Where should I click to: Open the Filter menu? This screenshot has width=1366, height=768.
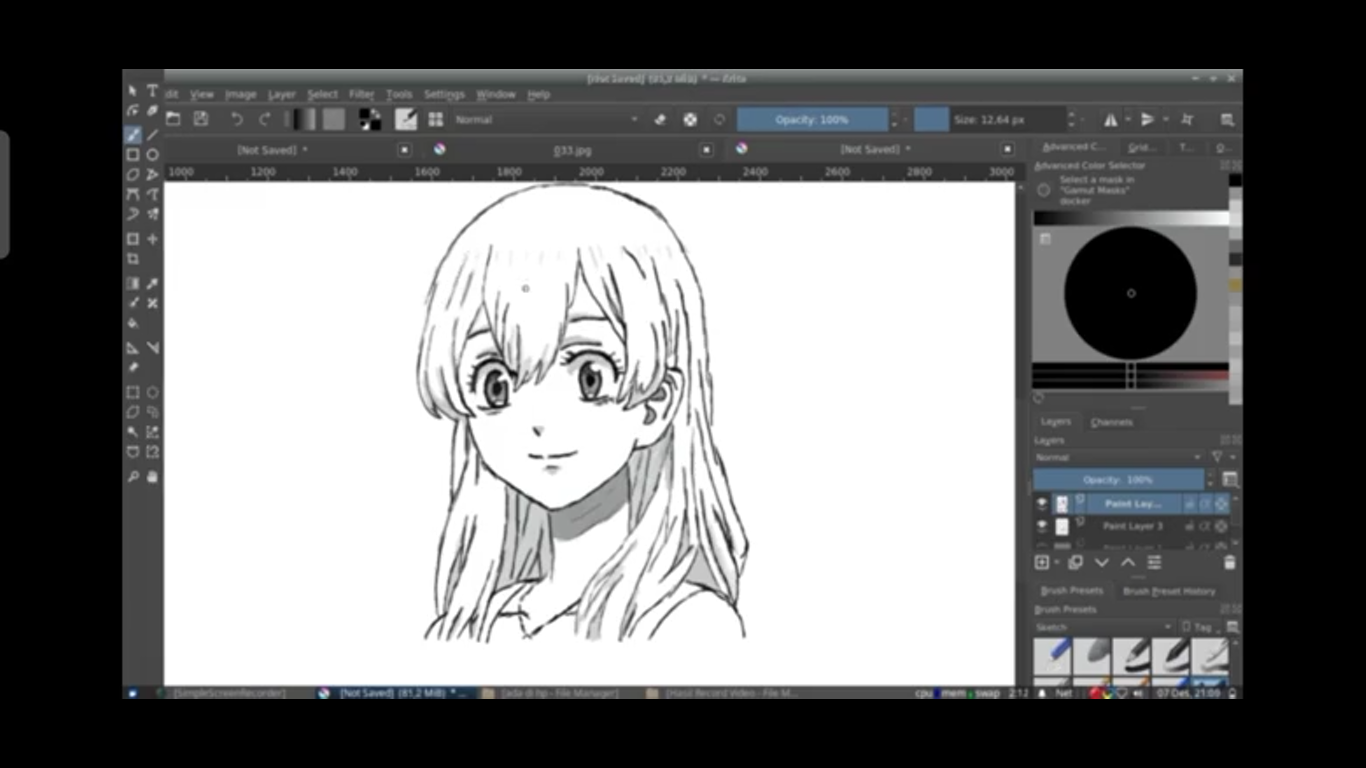coord(361,94)
